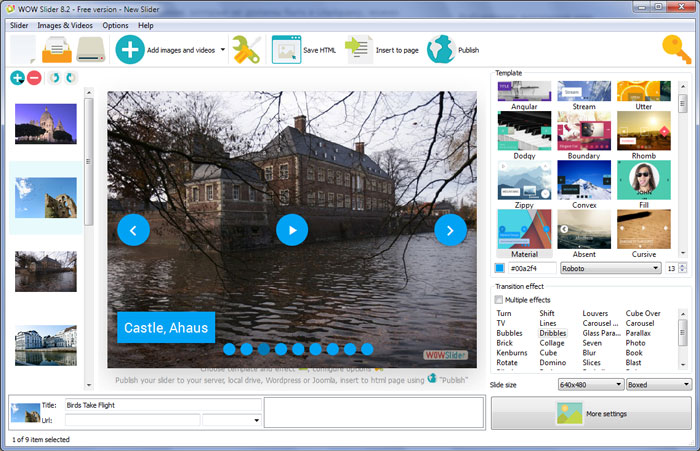The height and width of the screenshot is (451, 700).
Task: Click the slide description text area
Action: pyautogui.click(x=374, y=412)
